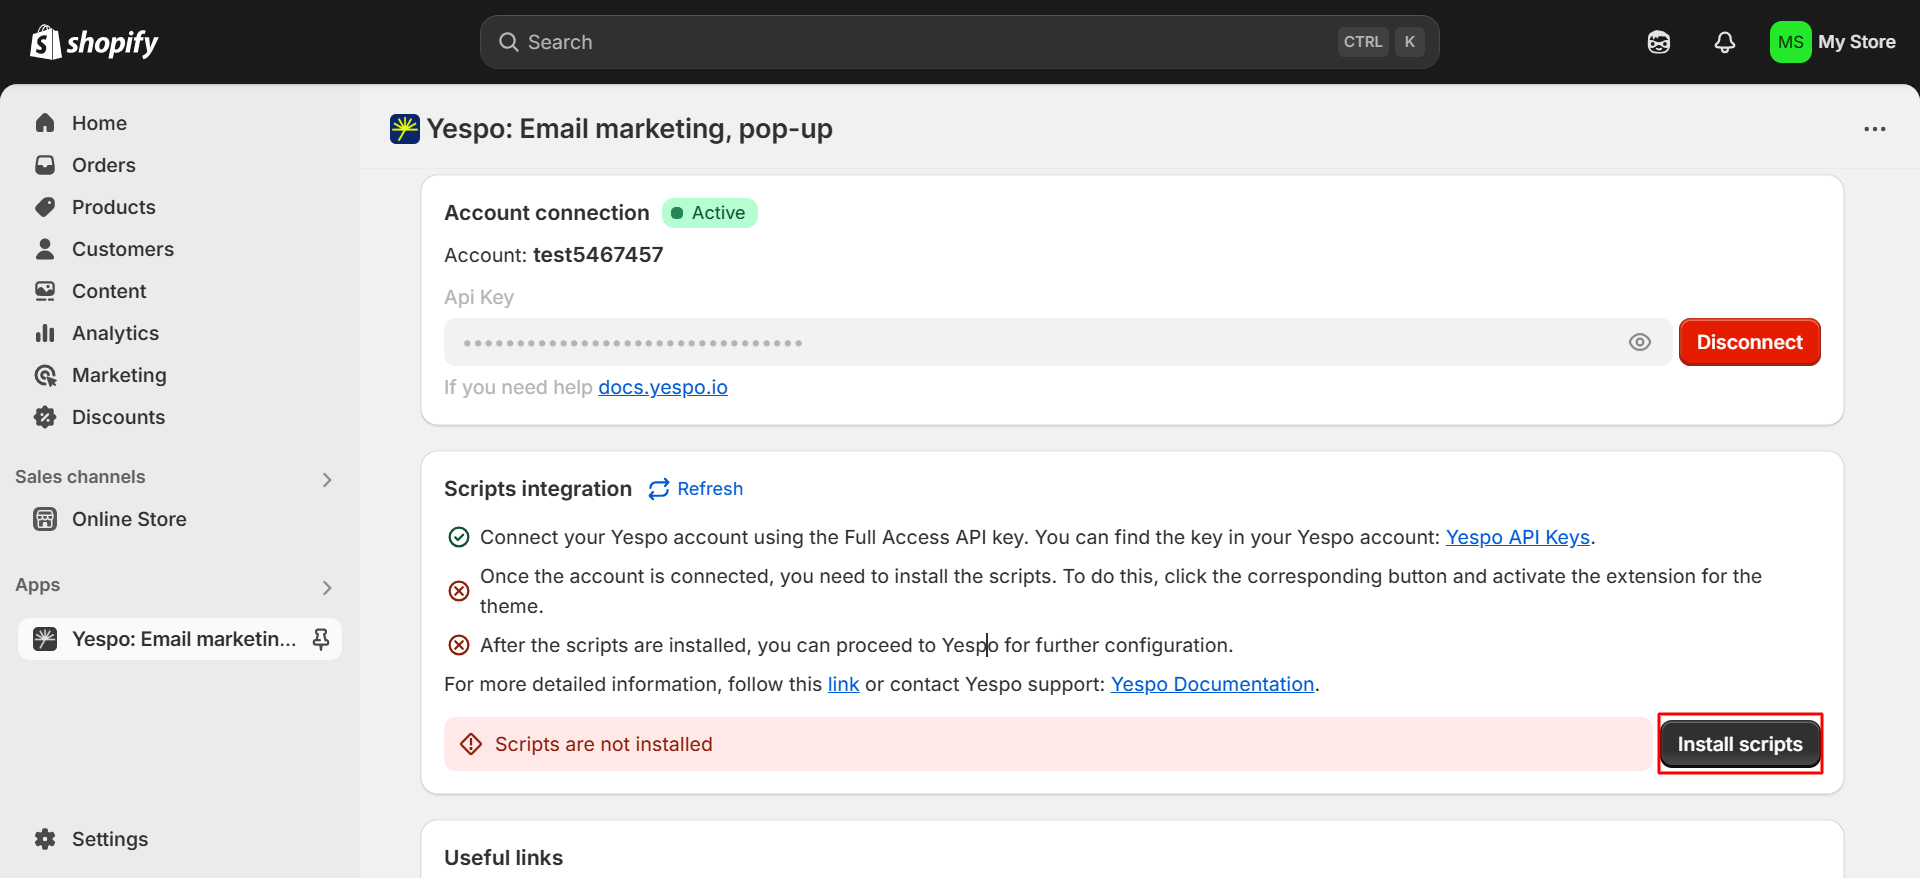Click the Refresh scripts icon
The image size is (1920, 878).
659,489
